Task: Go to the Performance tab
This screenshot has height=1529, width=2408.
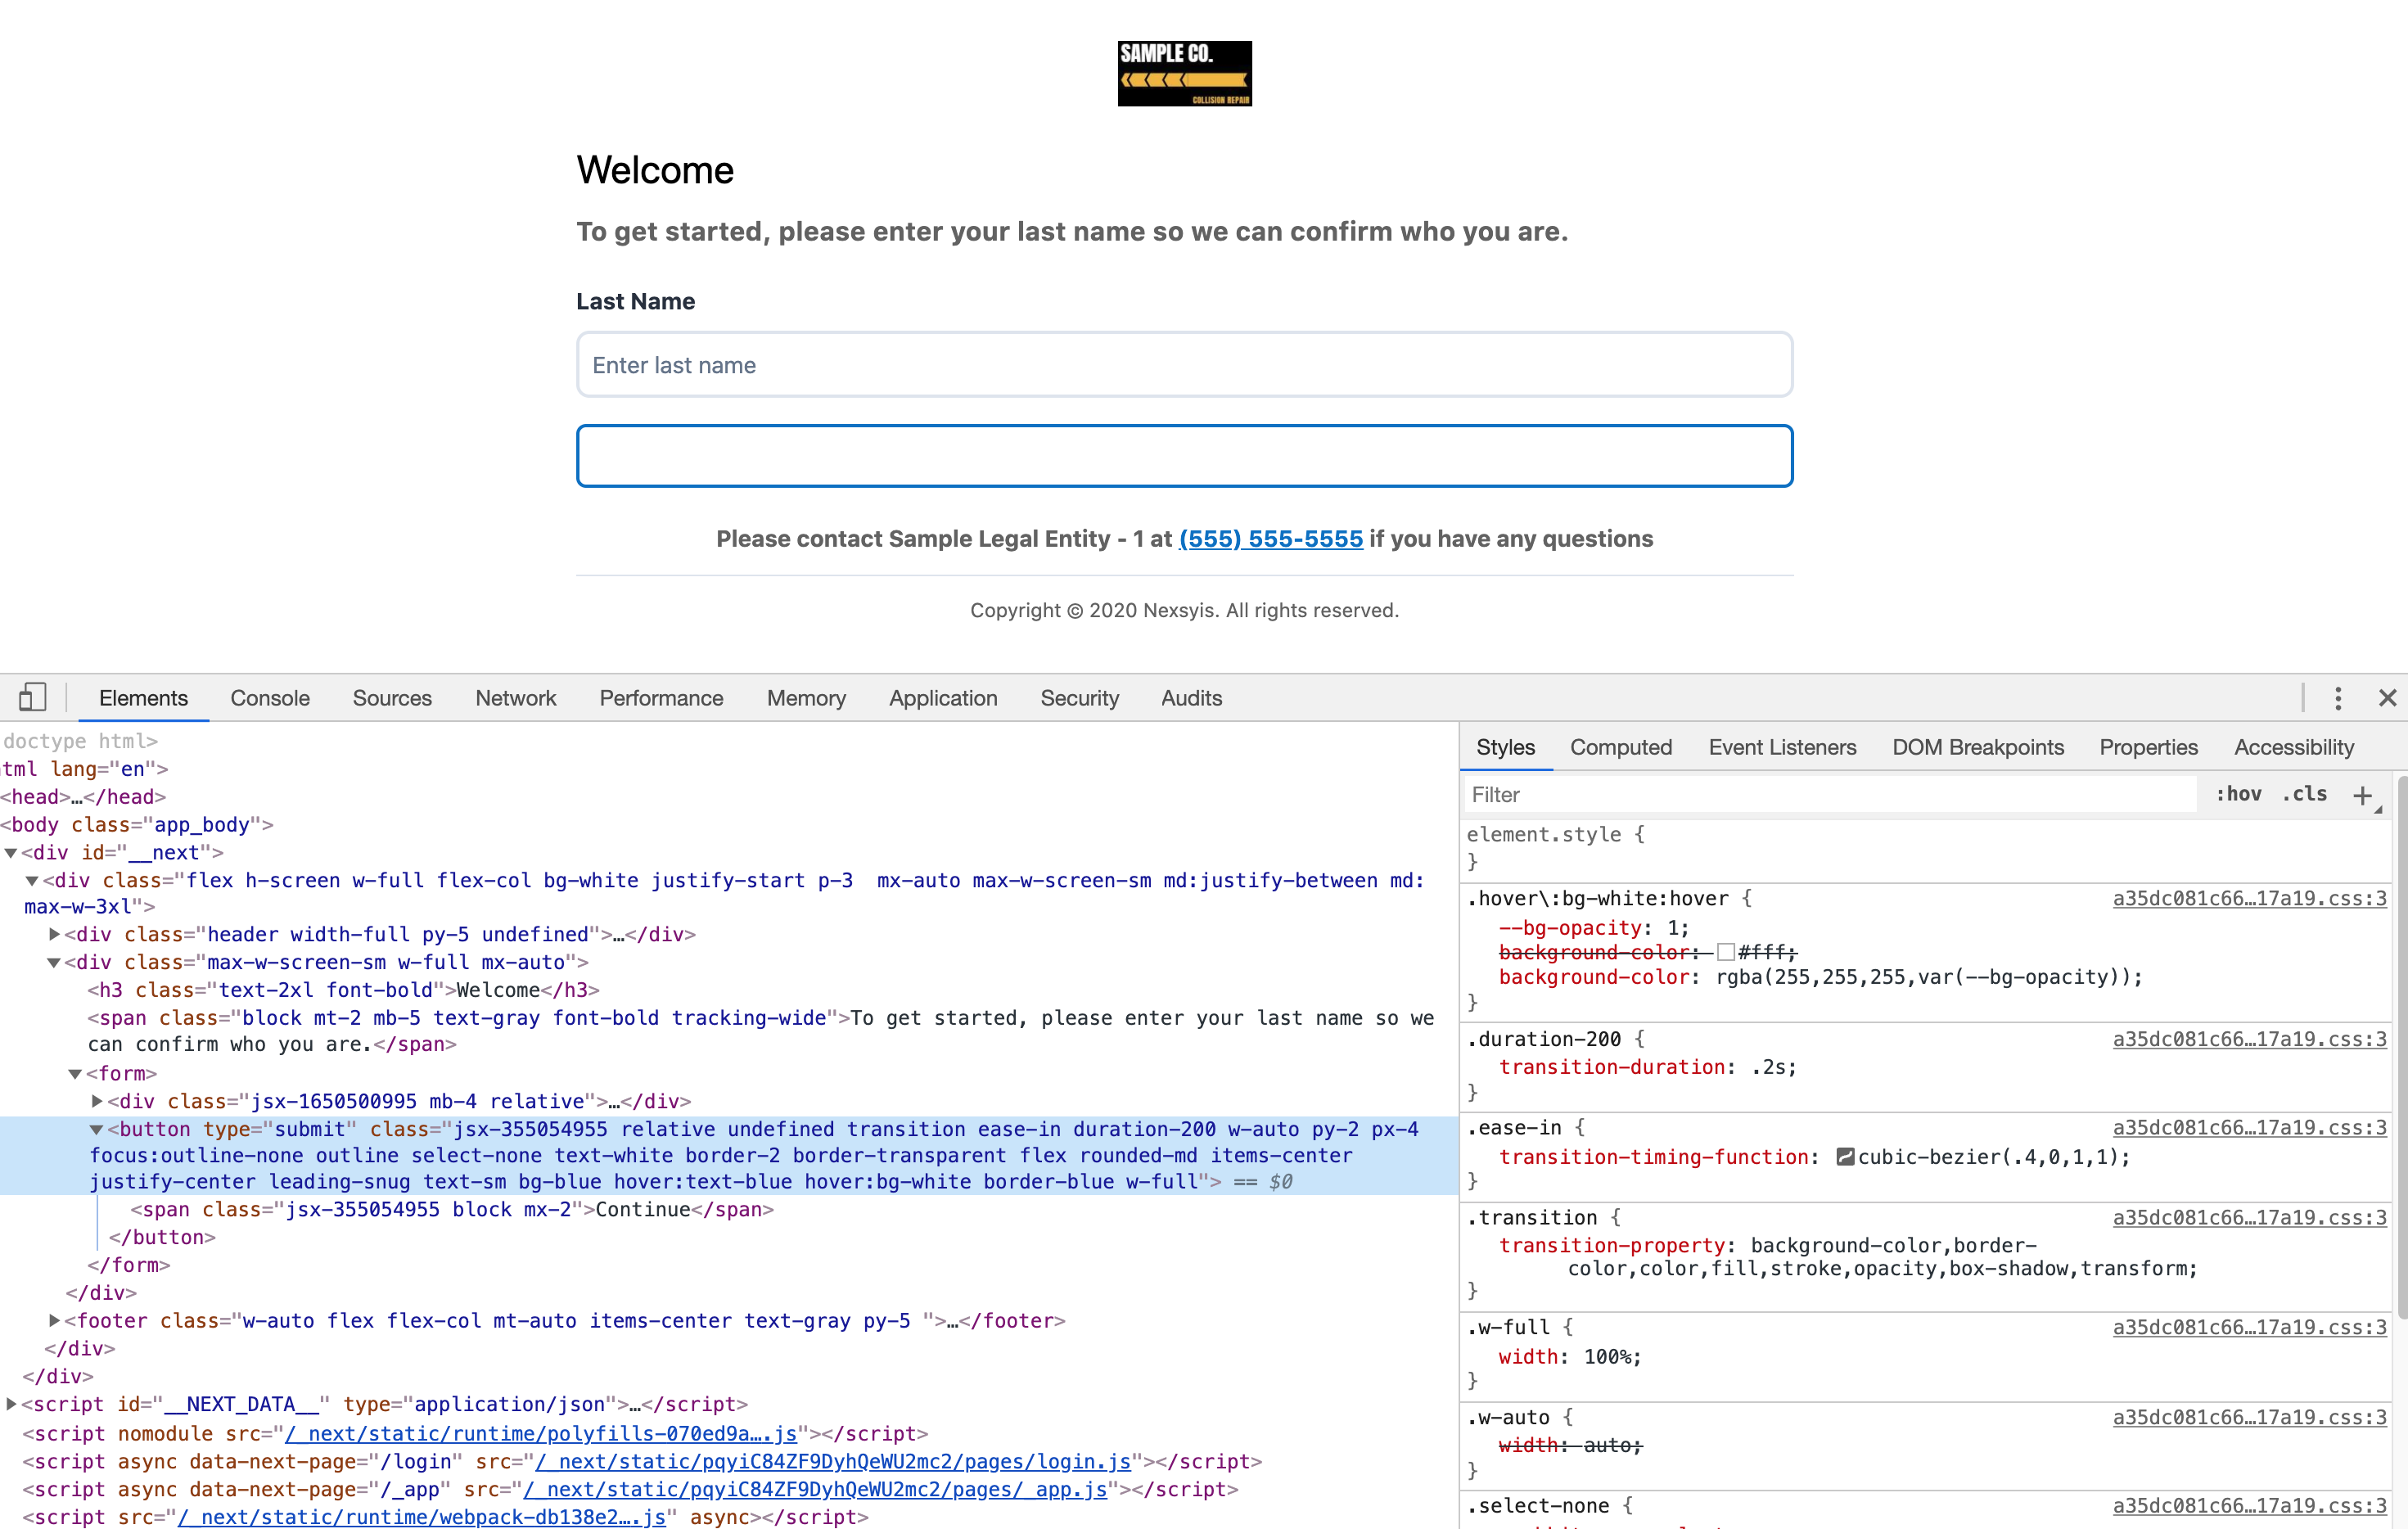Action: pos(661,698)
